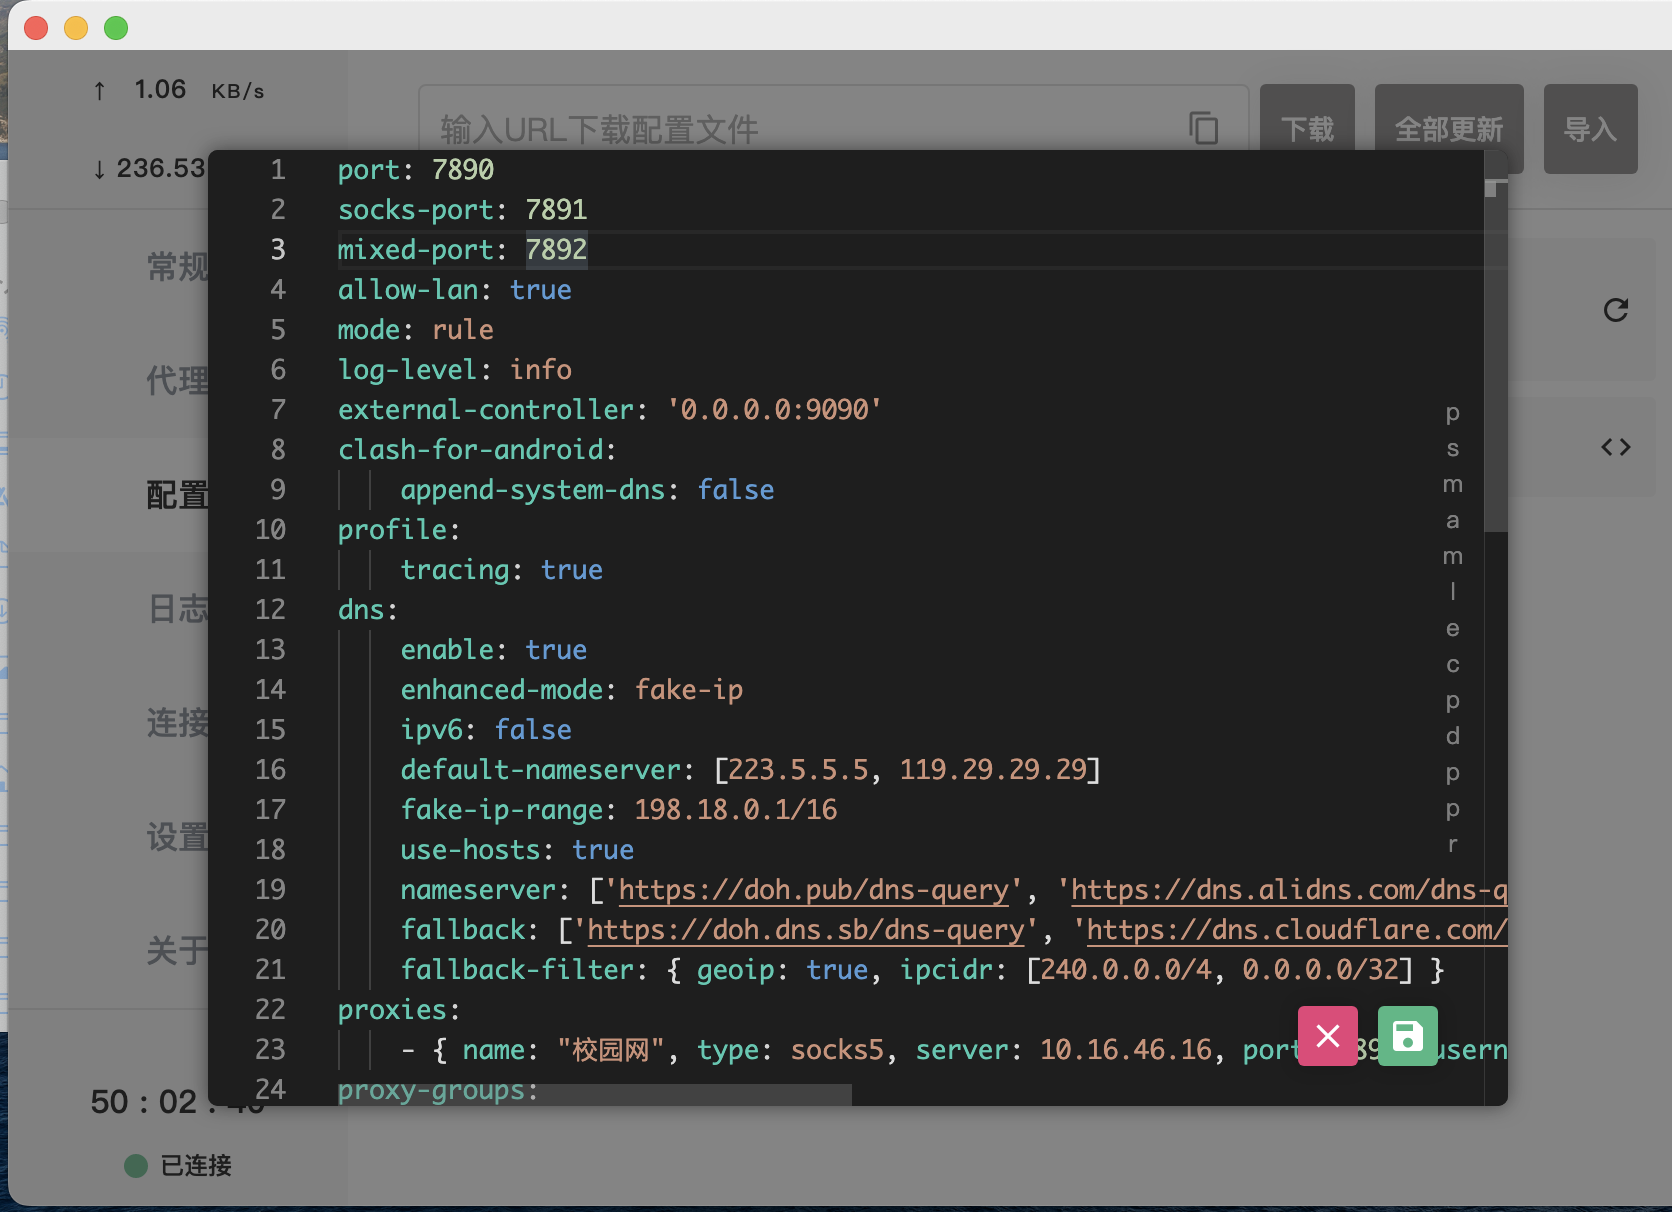1672x1212 pixels.
Task: Click the 119.29.29.29 nameserver entry
Action: 993,769
